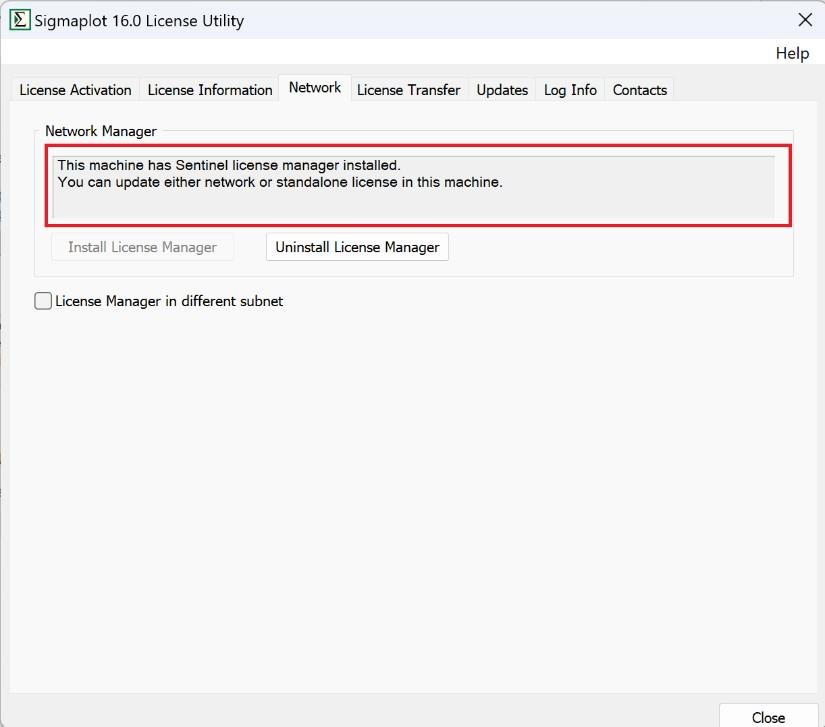Click the 'Network Manager' group label
This screenshot has width=825, height=727.
click(101, 131)
